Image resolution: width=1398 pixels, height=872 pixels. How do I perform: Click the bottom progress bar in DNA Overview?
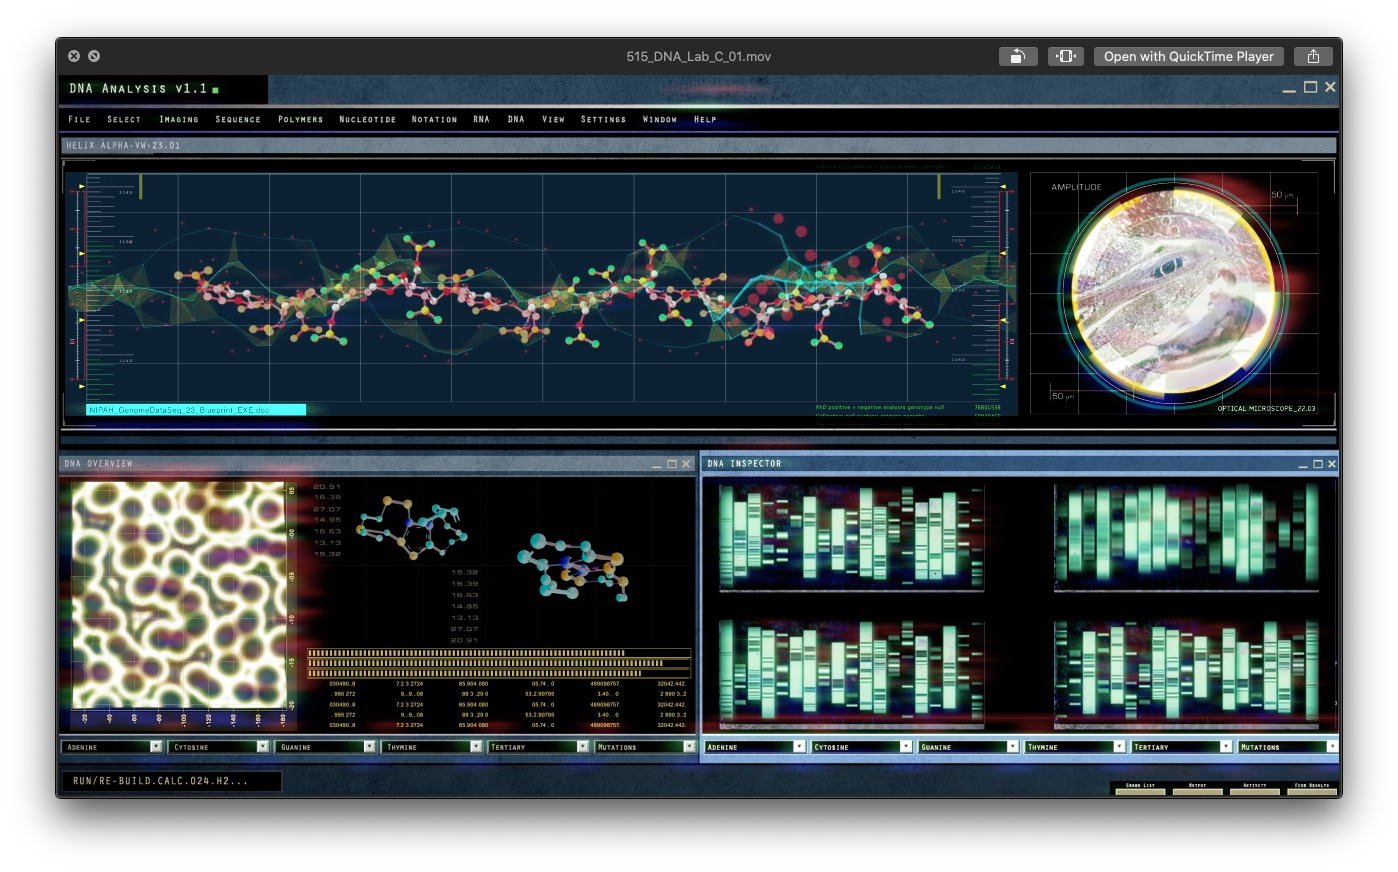click(x=499, y=673)
